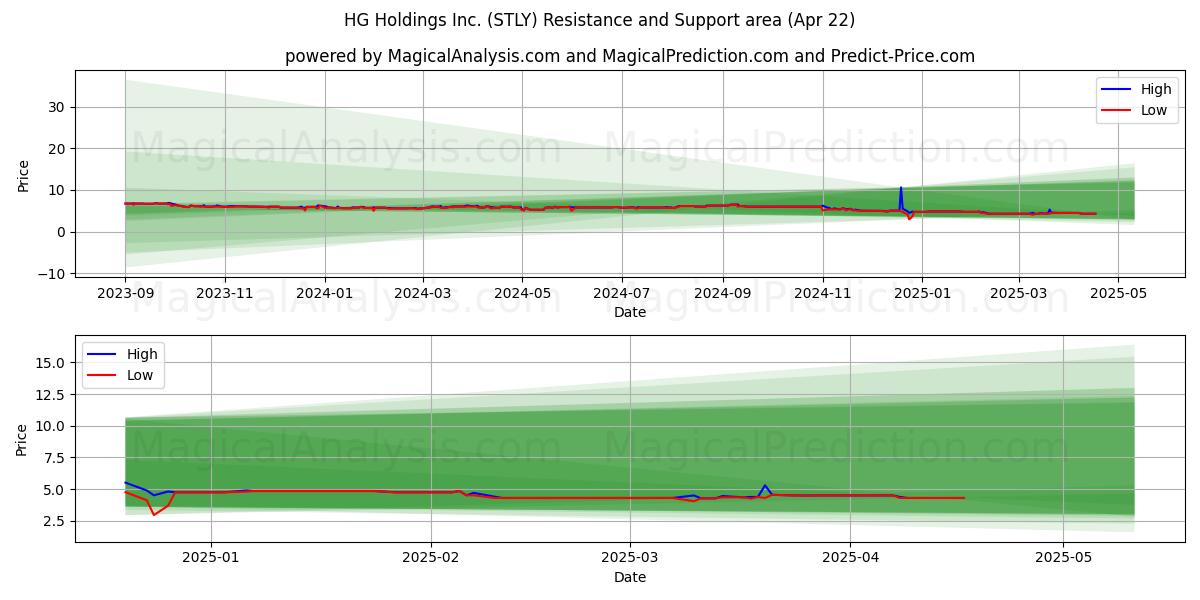Click 'Low' label in bottom chart legend
Viewport: 1200px width, 600px height.
tap(139, 375)
